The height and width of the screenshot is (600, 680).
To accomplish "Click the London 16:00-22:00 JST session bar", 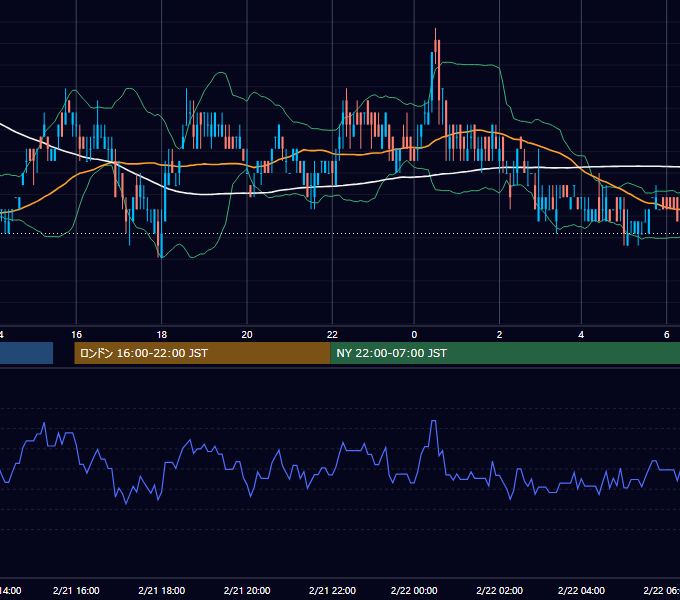I will pyautogui.click(x=202, y=353).
